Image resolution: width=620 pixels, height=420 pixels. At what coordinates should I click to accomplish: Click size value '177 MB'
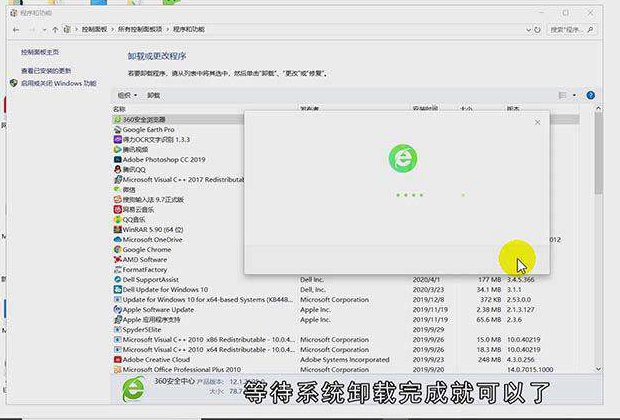pyautogui.click(x=490, y=279)
